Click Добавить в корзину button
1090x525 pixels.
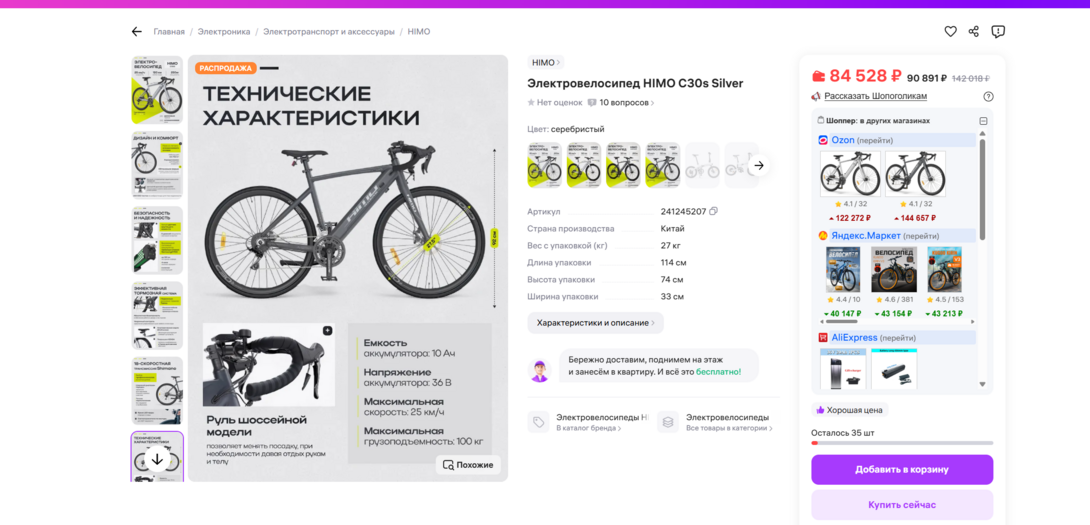click(902, 470)
